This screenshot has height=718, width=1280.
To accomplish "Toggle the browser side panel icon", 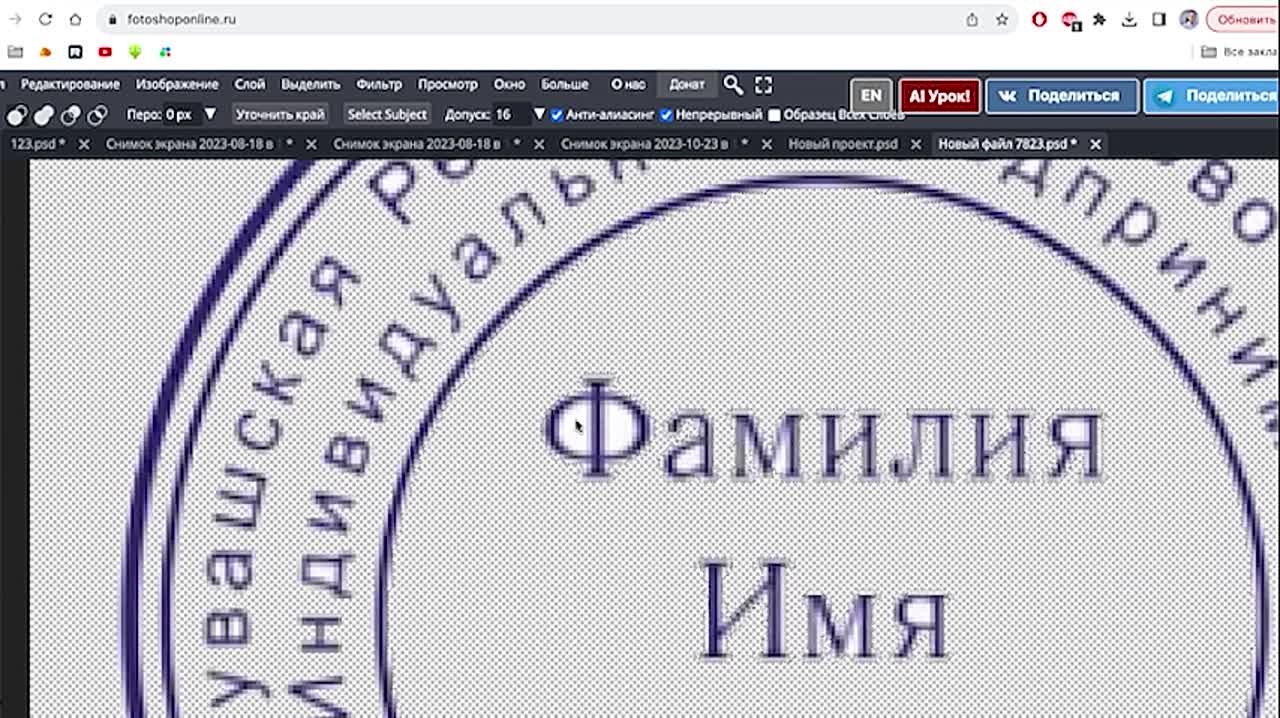I will pyautogui.click(x=1159, y=19).
